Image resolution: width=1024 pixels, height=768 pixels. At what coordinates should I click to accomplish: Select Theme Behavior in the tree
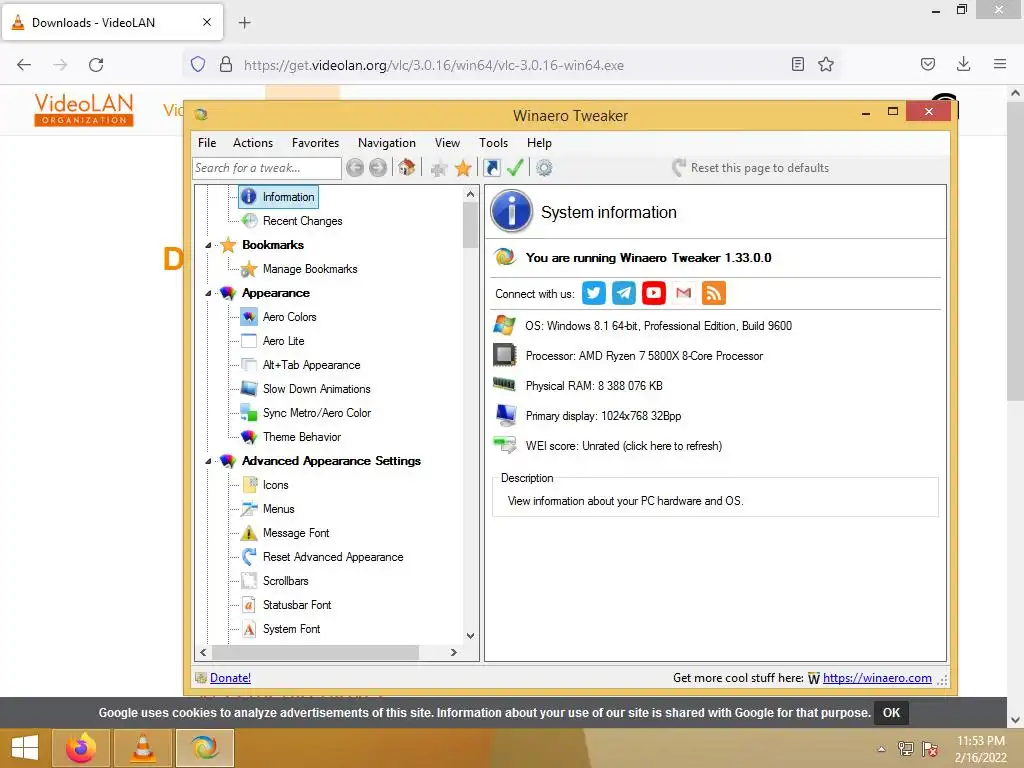point(302,437)
